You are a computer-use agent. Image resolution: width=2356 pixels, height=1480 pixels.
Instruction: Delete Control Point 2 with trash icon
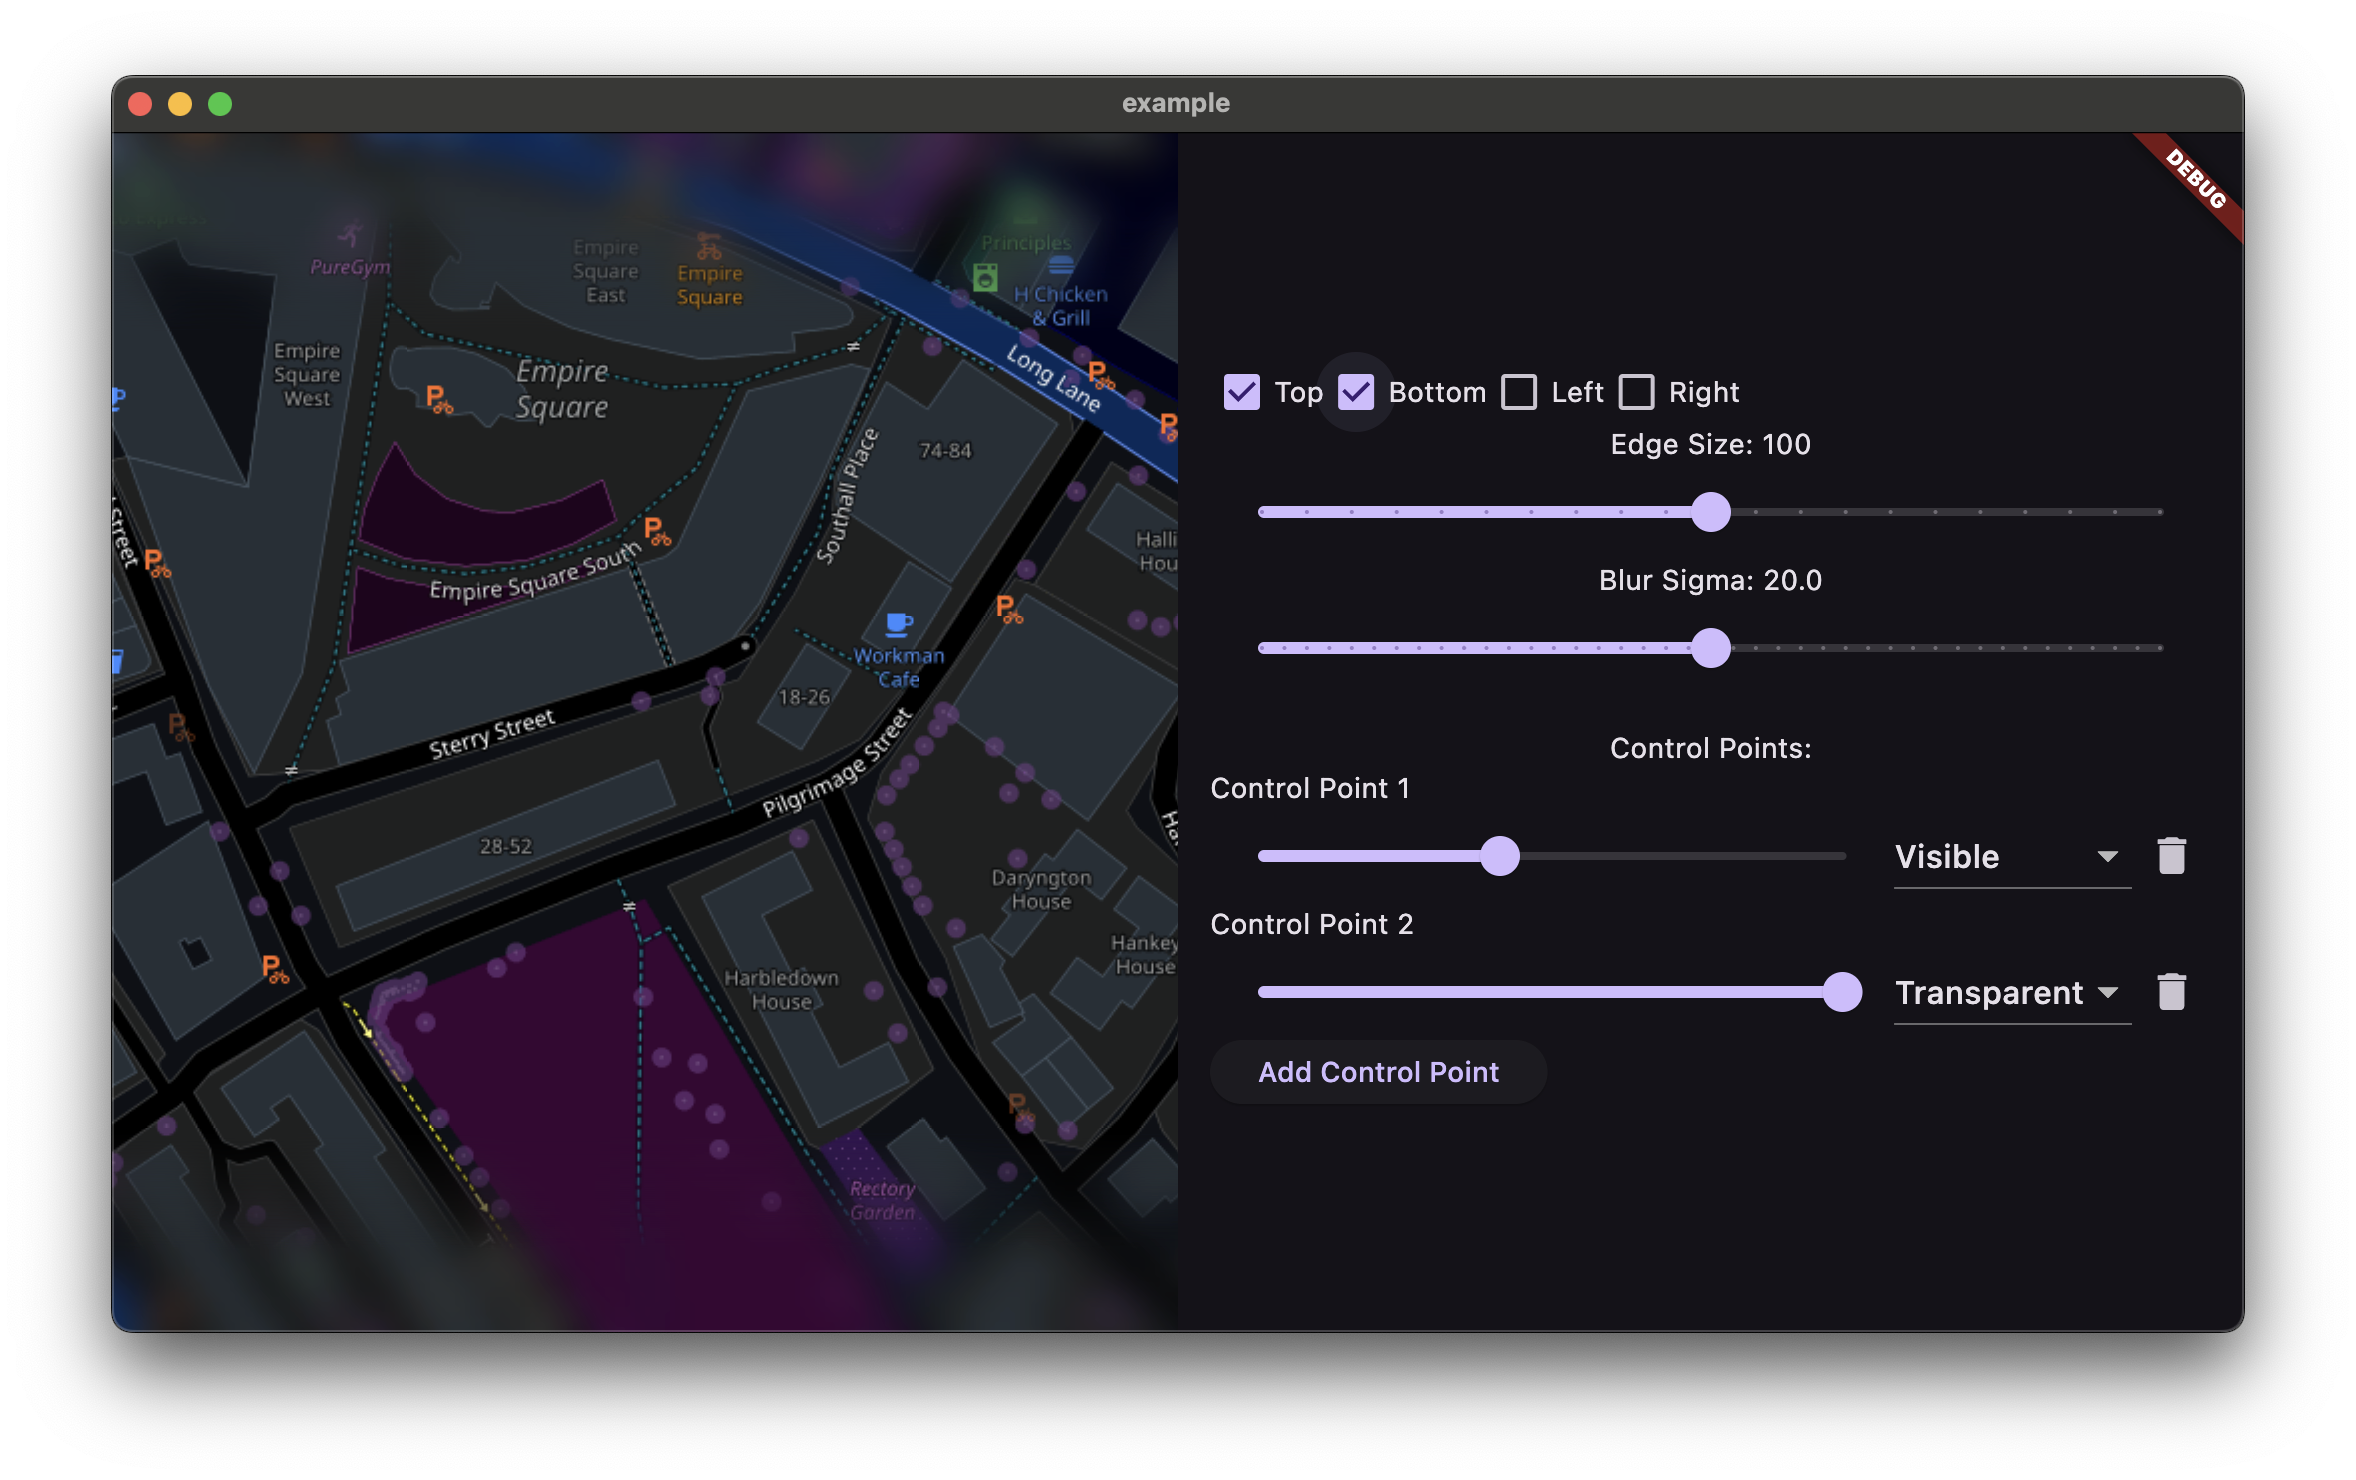(2171, 992)
